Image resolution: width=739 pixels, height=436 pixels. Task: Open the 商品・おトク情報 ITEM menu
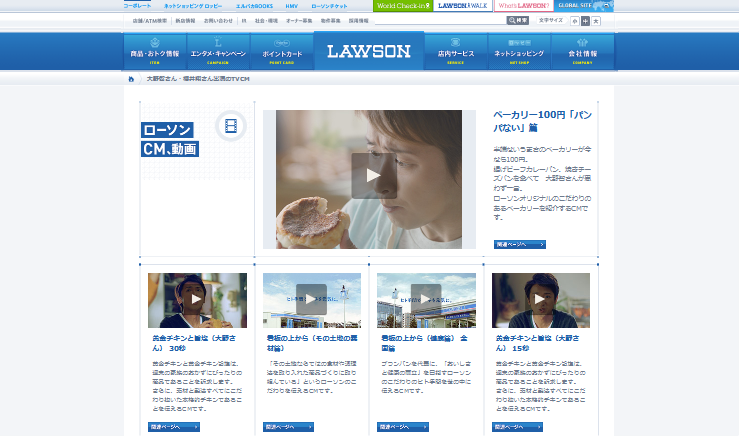[x=155, y=52]
